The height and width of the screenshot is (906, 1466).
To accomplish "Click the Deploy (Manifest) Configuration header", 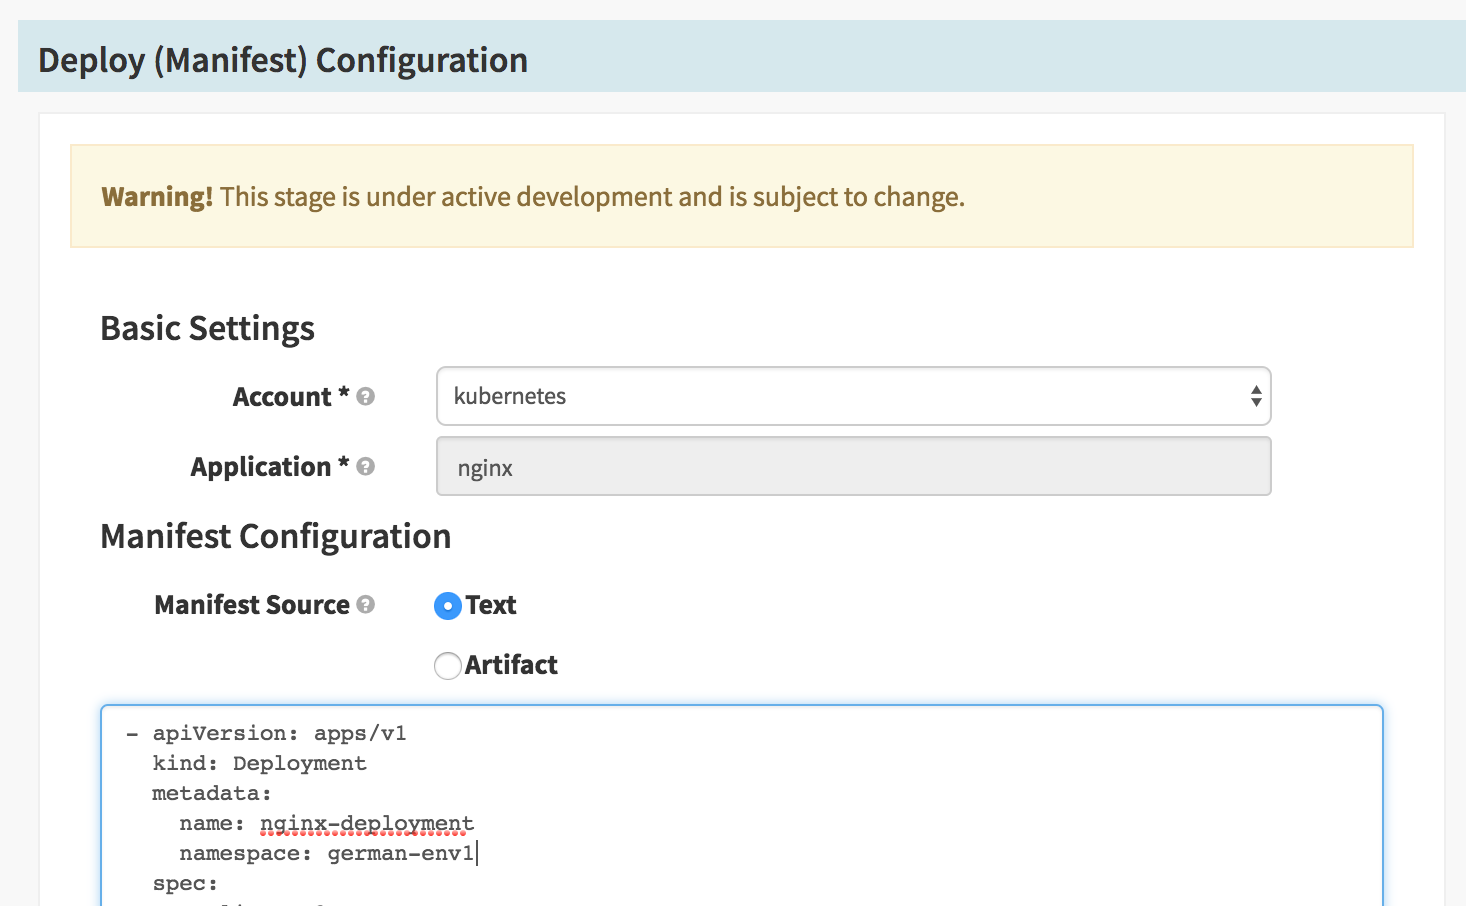I will pyautogui.click(x=283, y=61).
